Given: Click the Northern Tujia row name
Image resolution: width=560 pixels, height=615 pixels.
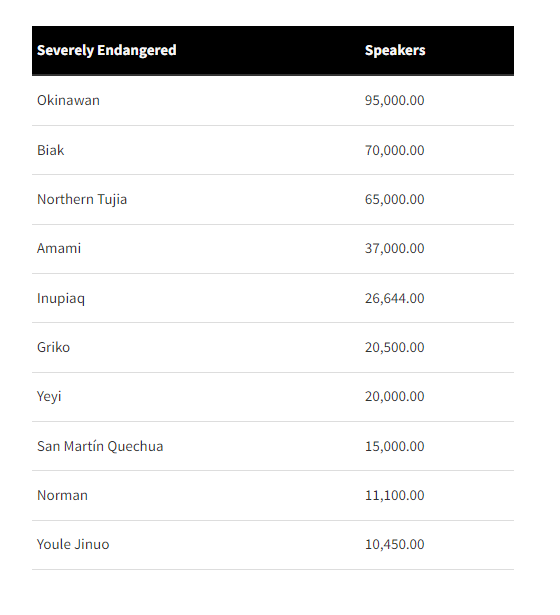Looking at the screenshot, I should (82, 200).
